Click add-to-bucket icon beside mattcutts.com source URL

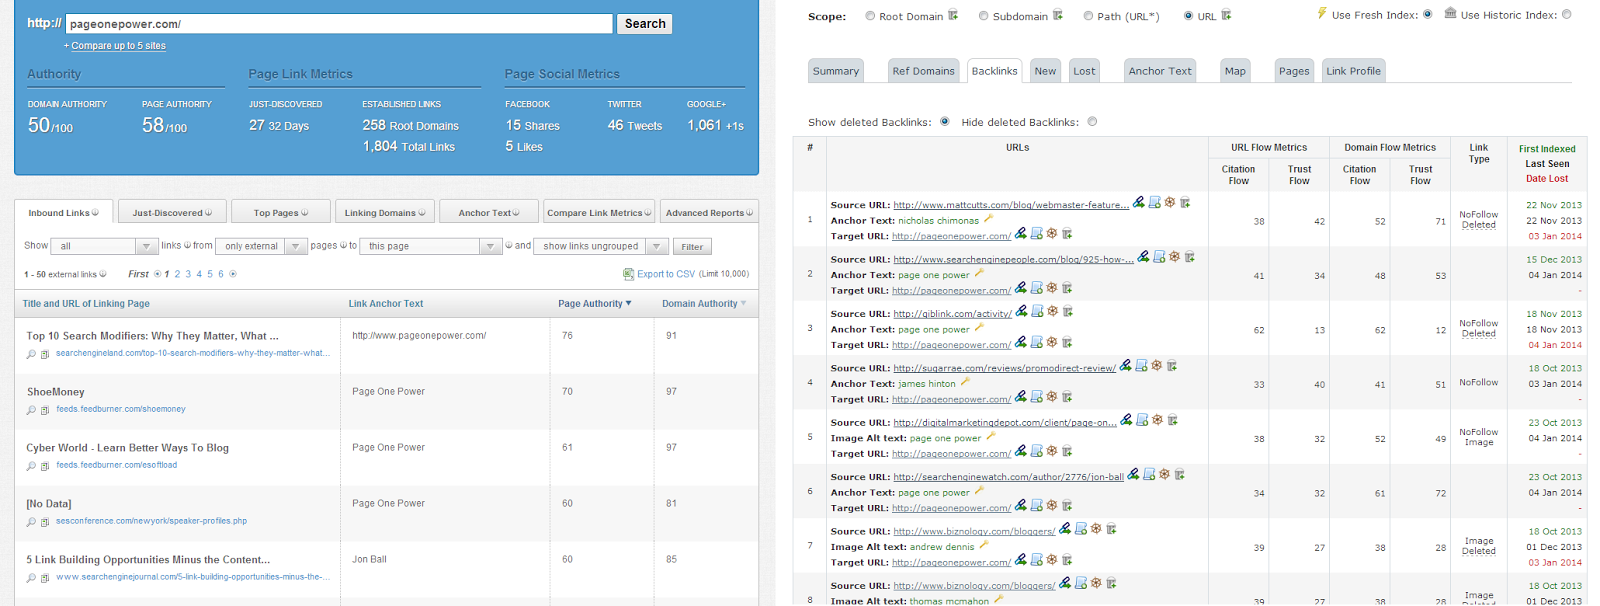tap(1185, 203)
